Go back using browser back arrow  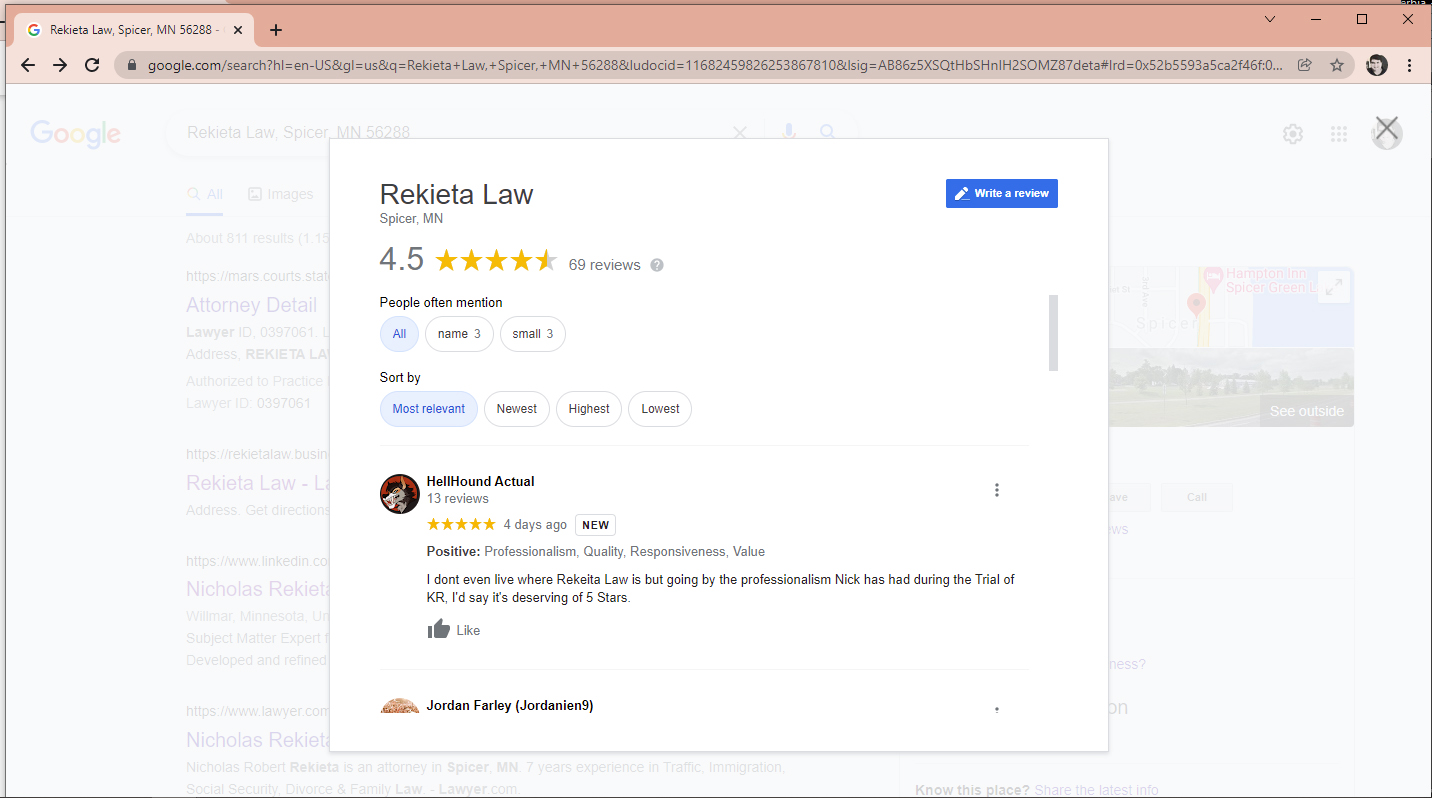tap(28, 65)
